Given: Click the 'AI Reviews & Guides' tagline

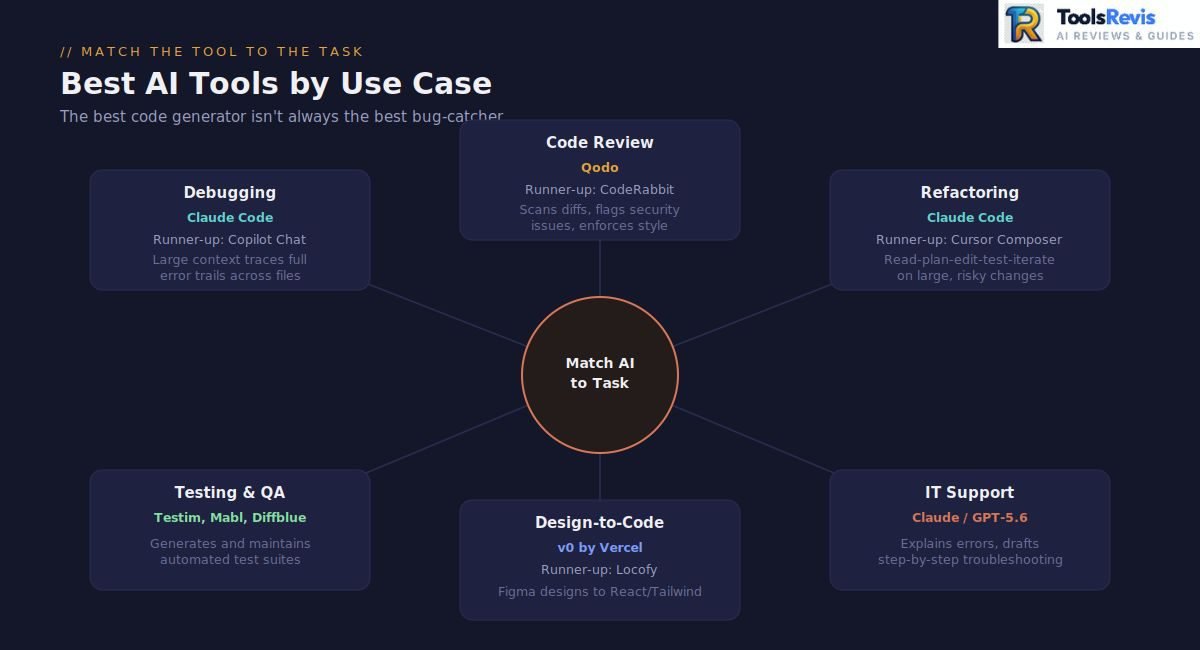Looking at the screenshot, I should point(1125,36).
